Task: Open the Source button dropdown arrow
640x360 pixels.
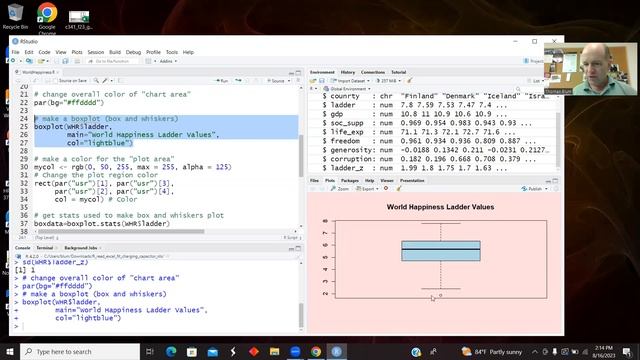Action: pos(289,81)
